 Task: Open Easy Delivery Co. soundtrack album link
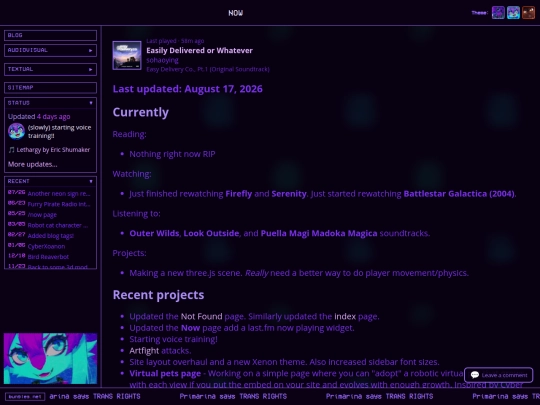pyautogui.click(x=208, y=69)
